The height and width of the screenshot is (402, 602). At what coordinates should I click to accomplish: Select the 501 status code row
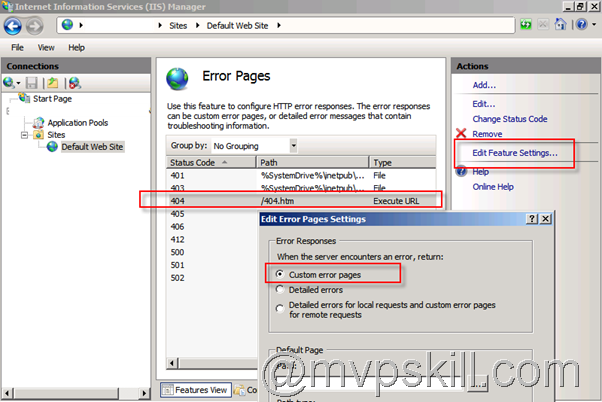tap(177, 265)
